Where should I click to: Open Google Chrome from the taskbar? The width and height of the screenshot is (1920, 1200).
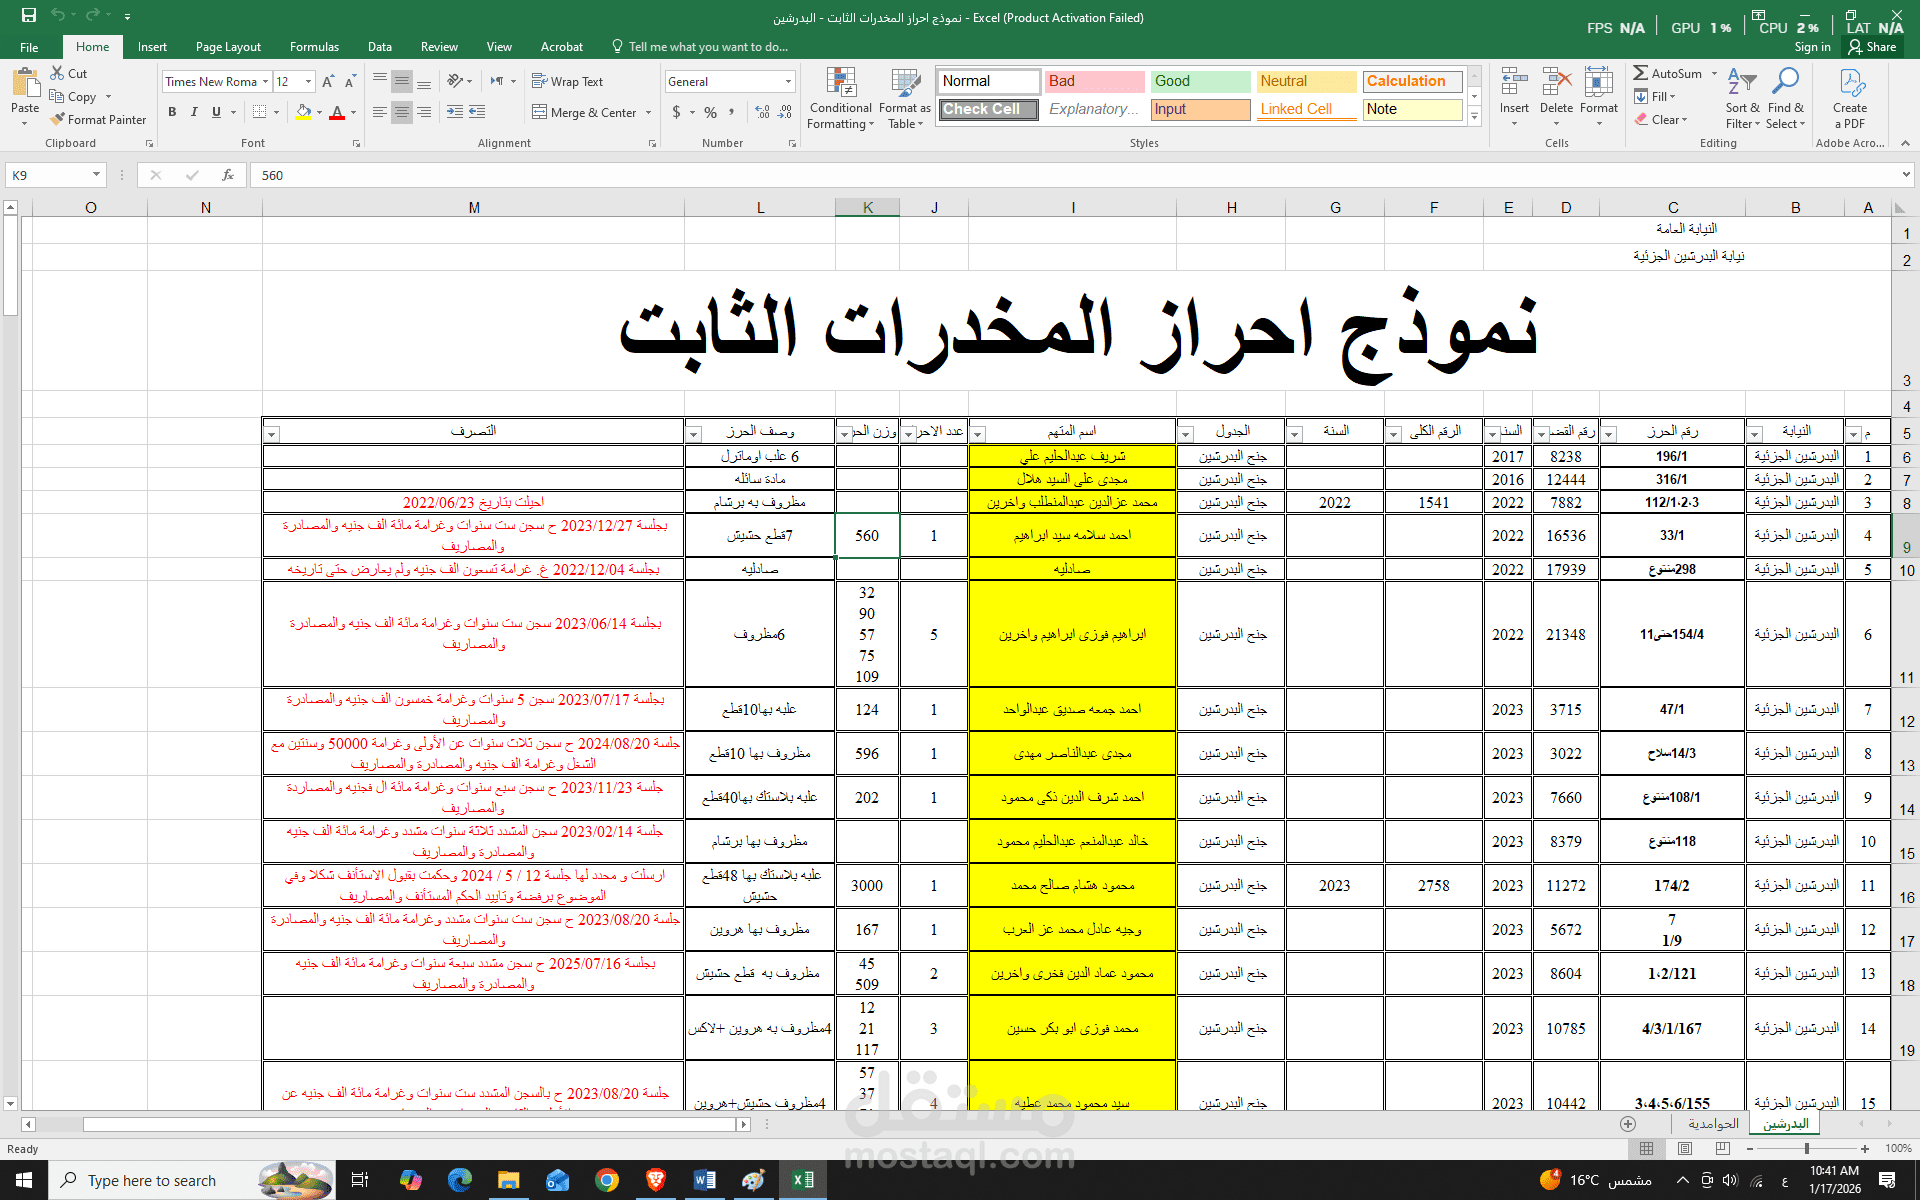pos(607,1180)
